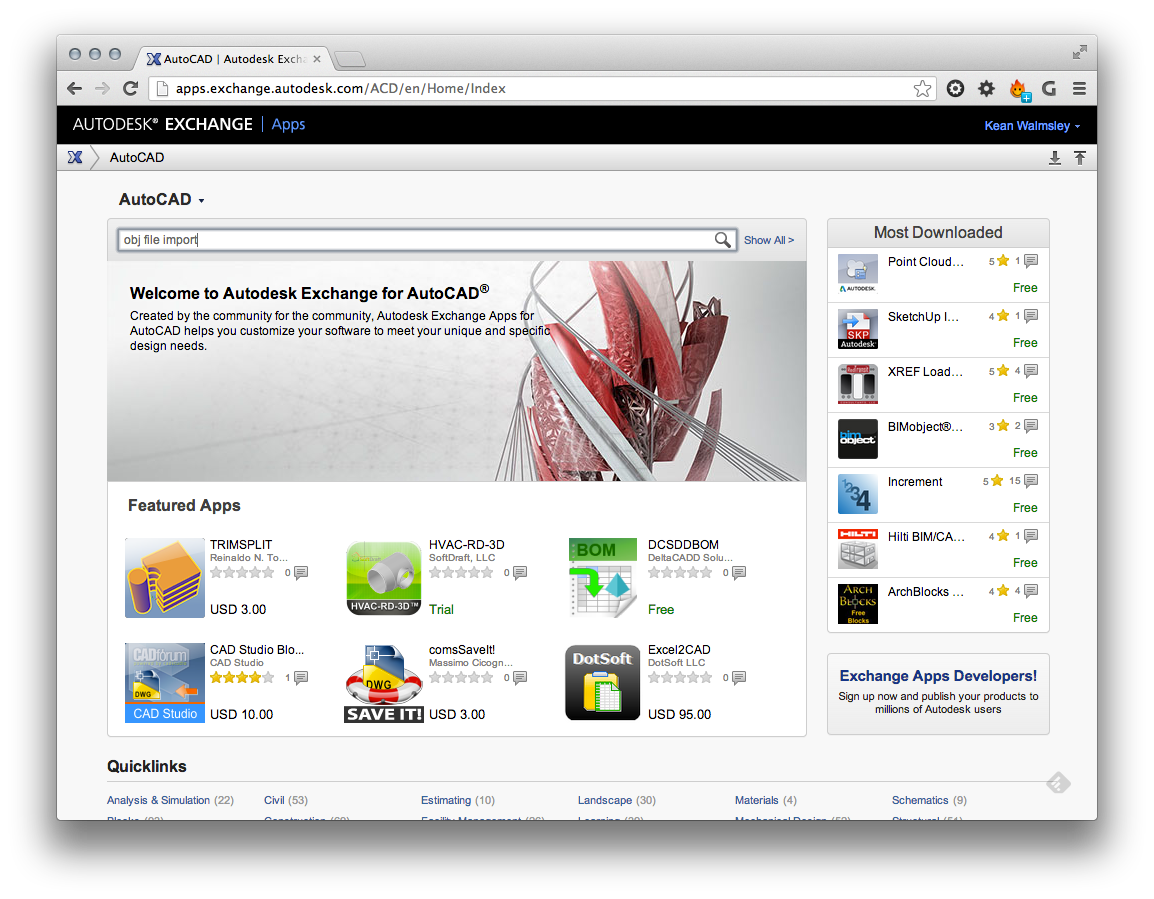Click the search magnifier icon
Viewport: 1154px width, 899px height.
[722, 240]
